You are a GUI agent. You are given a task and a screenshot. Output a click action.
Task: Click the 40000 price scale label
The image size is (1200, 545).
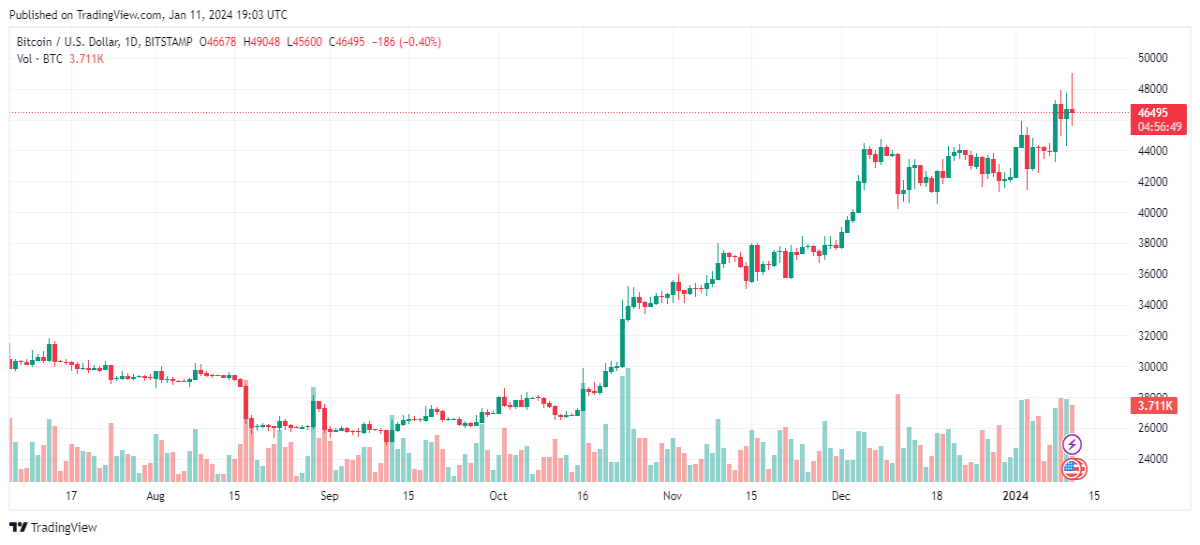[x=1153, y=213]
